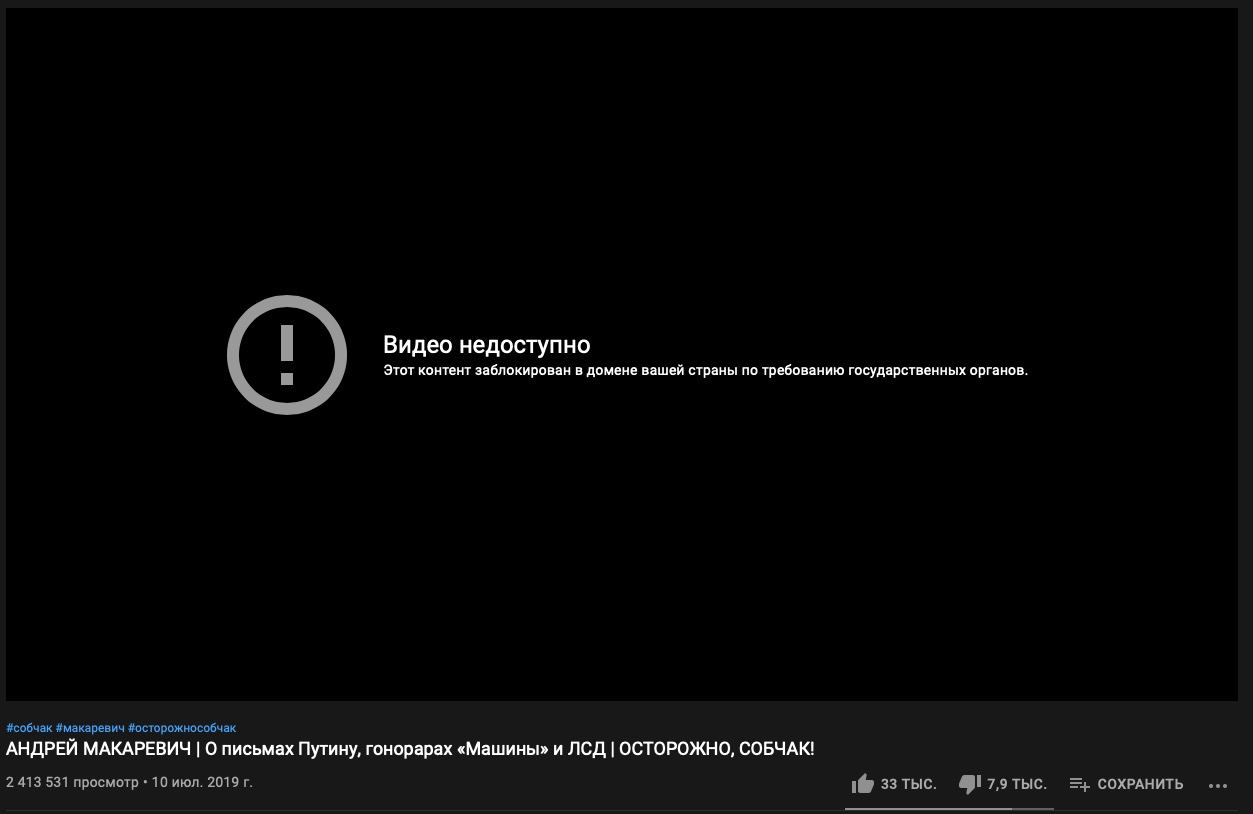Viewport: 1253px width, 814px height.
Task: Like the video with thumbs-up icon
Action: tap(862, 784)
